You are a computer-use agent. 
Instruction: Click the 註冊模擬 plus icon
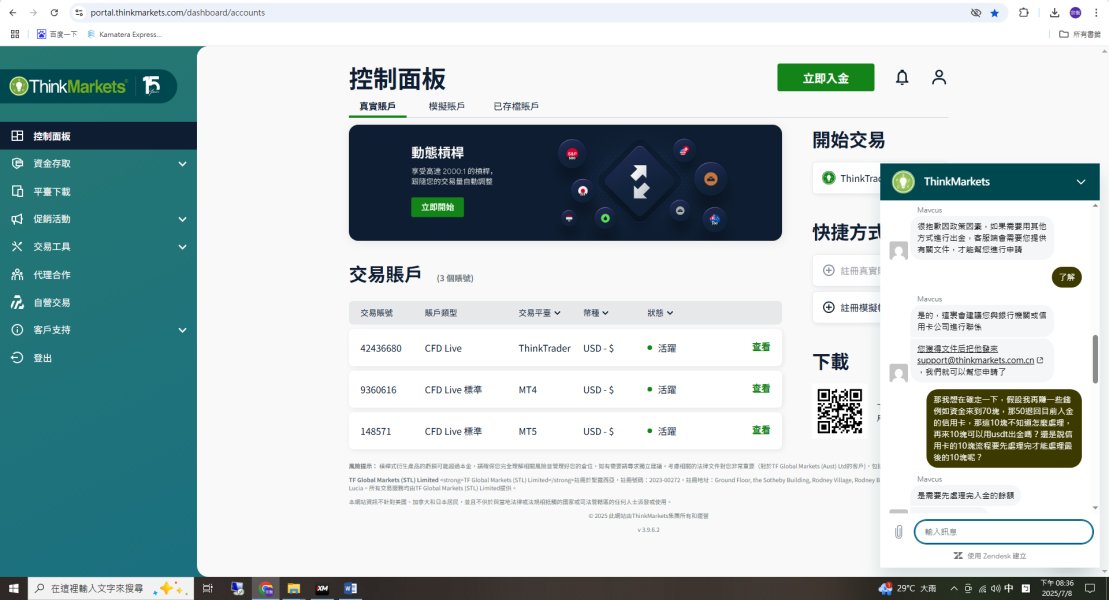[829, 307]
